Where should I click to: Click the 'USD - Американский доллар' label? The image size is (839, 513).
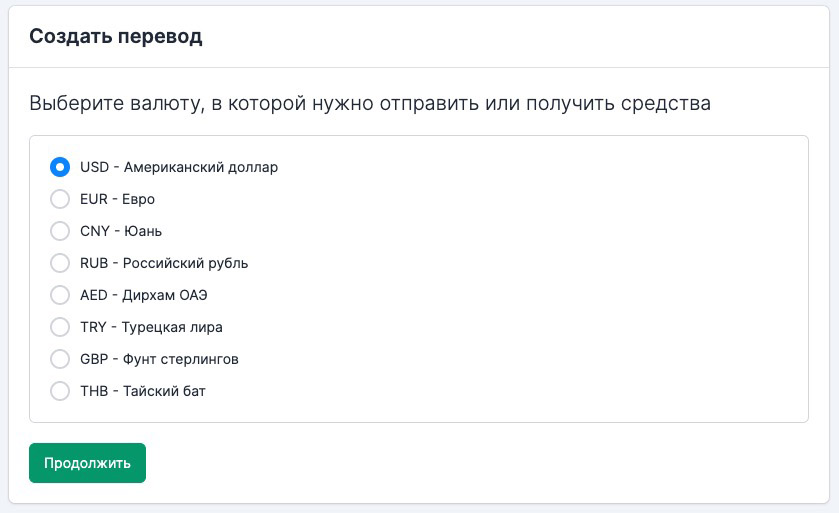179,167
